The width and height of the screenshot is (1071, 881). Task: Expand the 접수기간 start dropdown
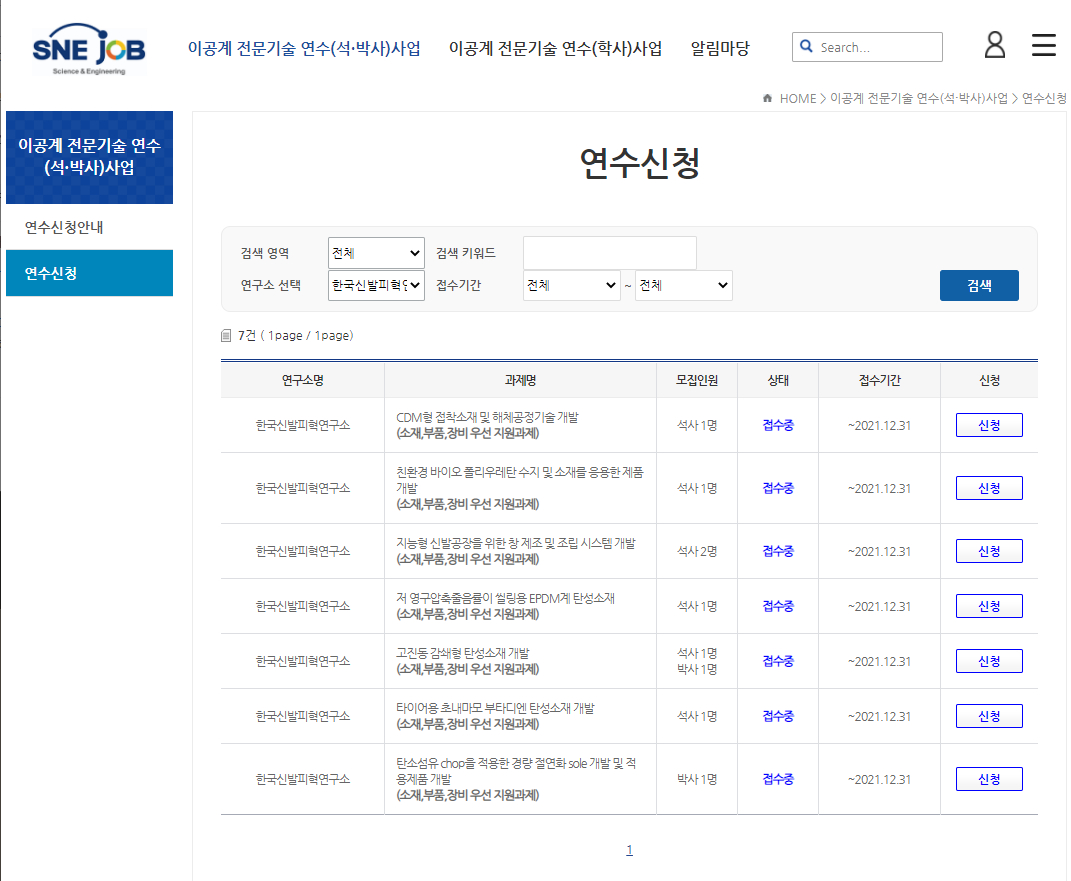571,285
